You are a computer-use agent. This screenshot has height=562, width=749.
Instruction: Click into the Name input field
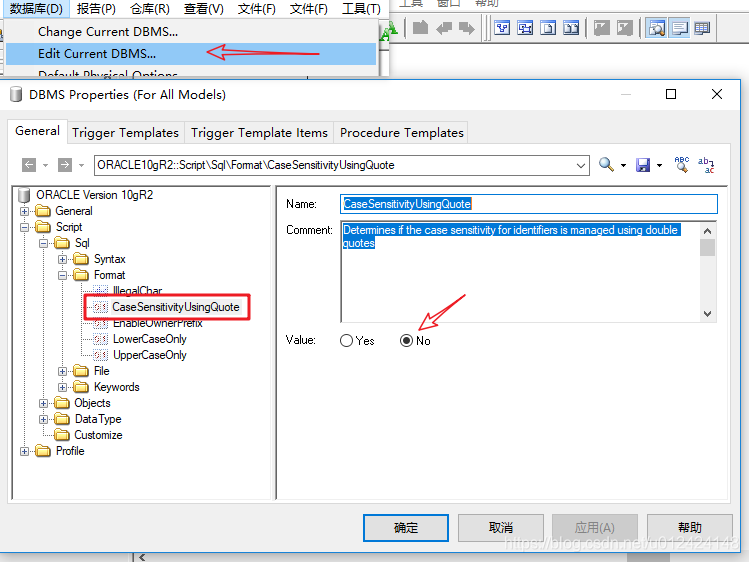pyautogui.click(x=529, y=204)
